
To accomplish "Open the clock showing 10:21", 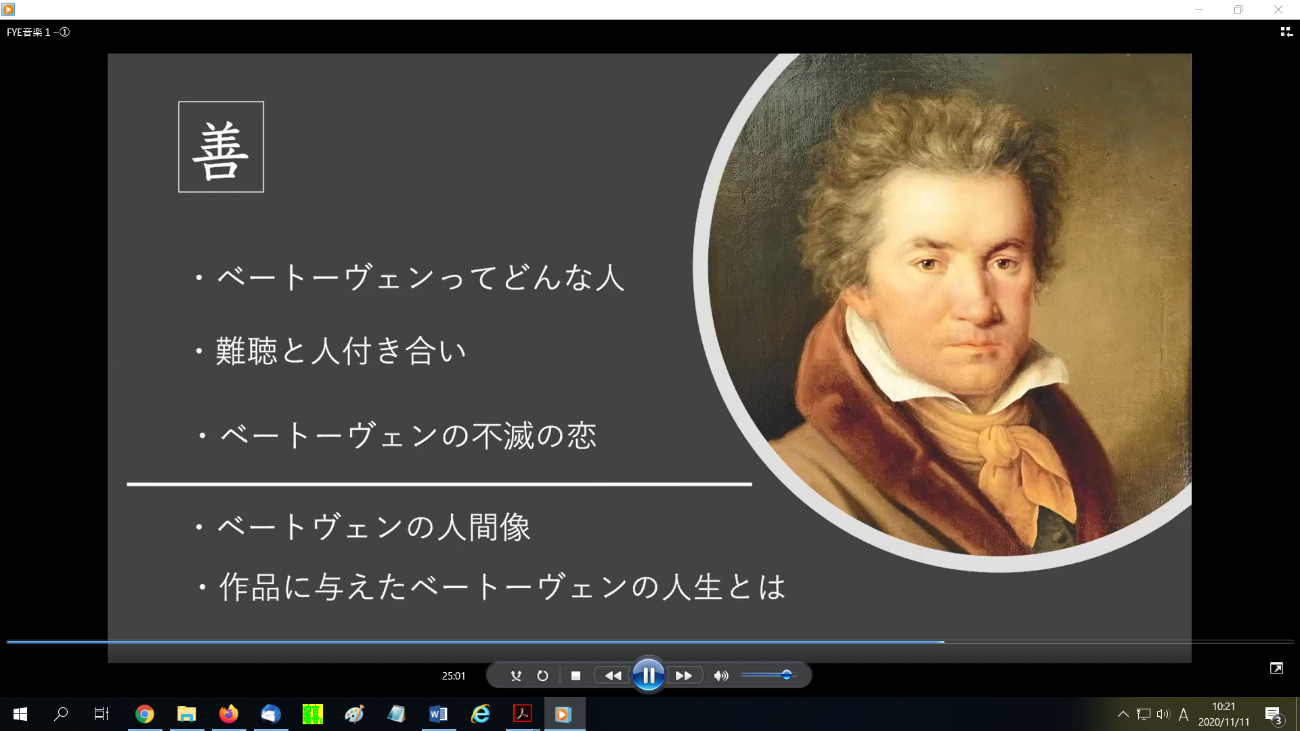I will pos(1224,714).
